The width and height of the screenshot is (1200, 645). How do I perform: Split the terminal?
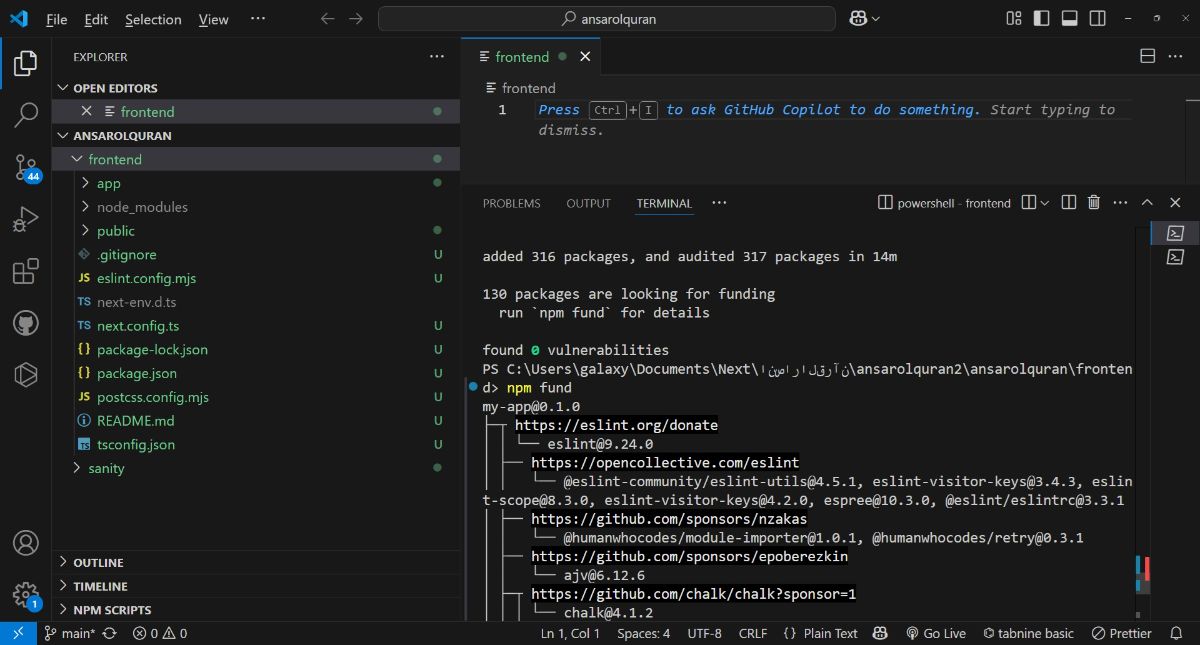pyautogui.click(x=1068, y=202)
